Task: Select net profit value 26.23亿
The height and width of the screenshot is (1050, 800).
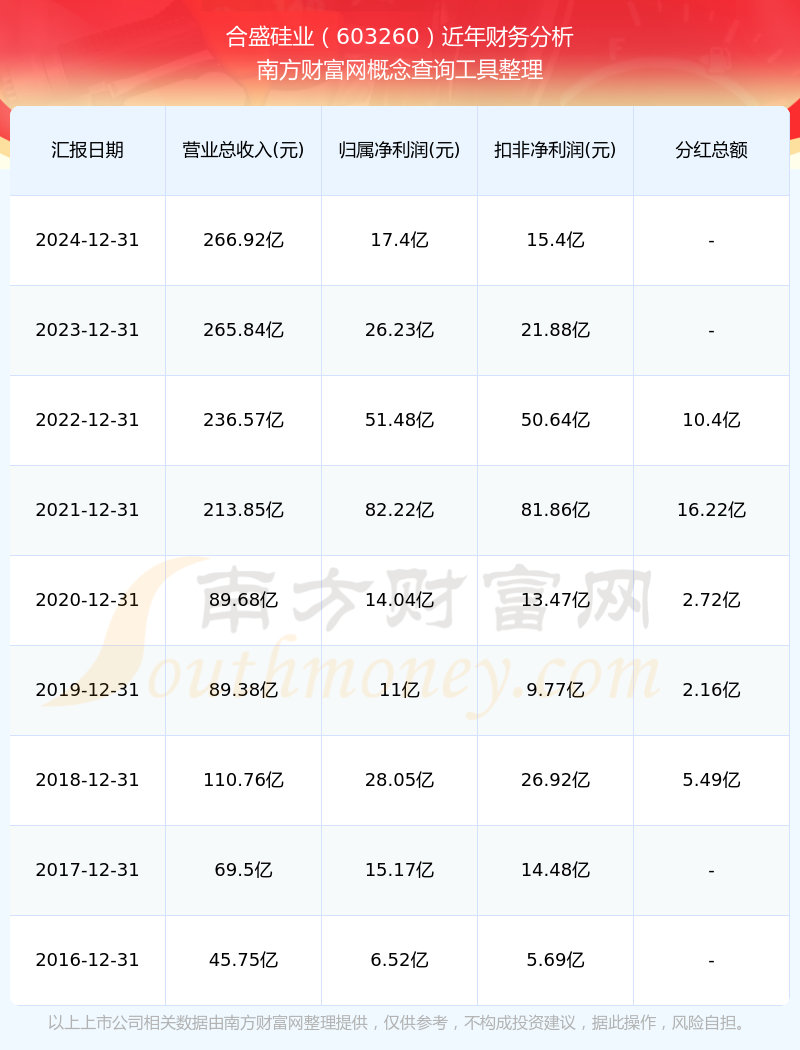Action: point(400,330)
